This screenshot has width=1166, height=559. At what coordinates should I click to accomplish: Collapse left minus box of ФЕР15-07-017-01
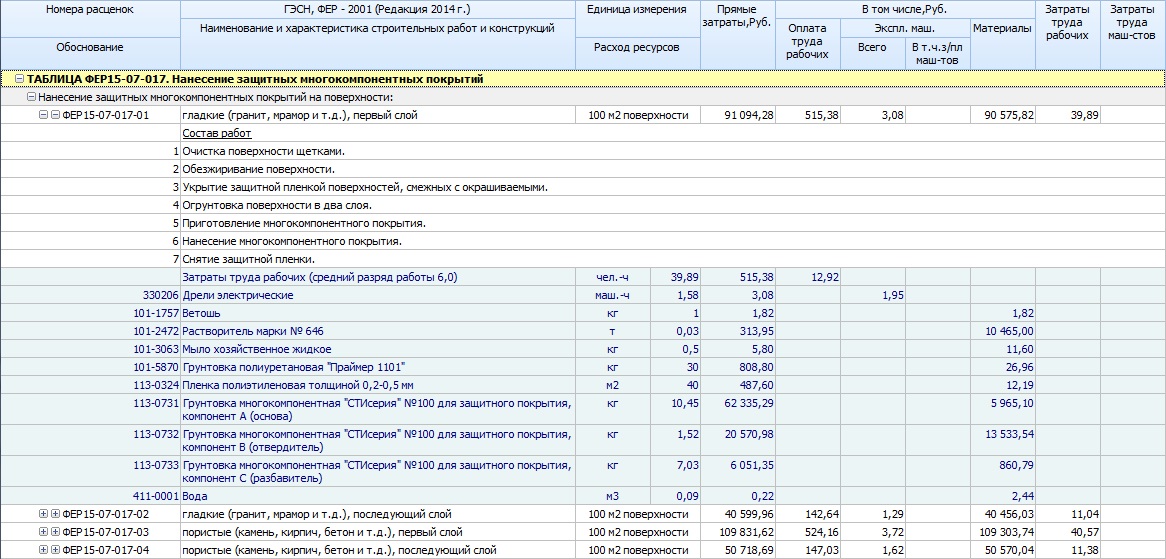[x=43, y=115]
